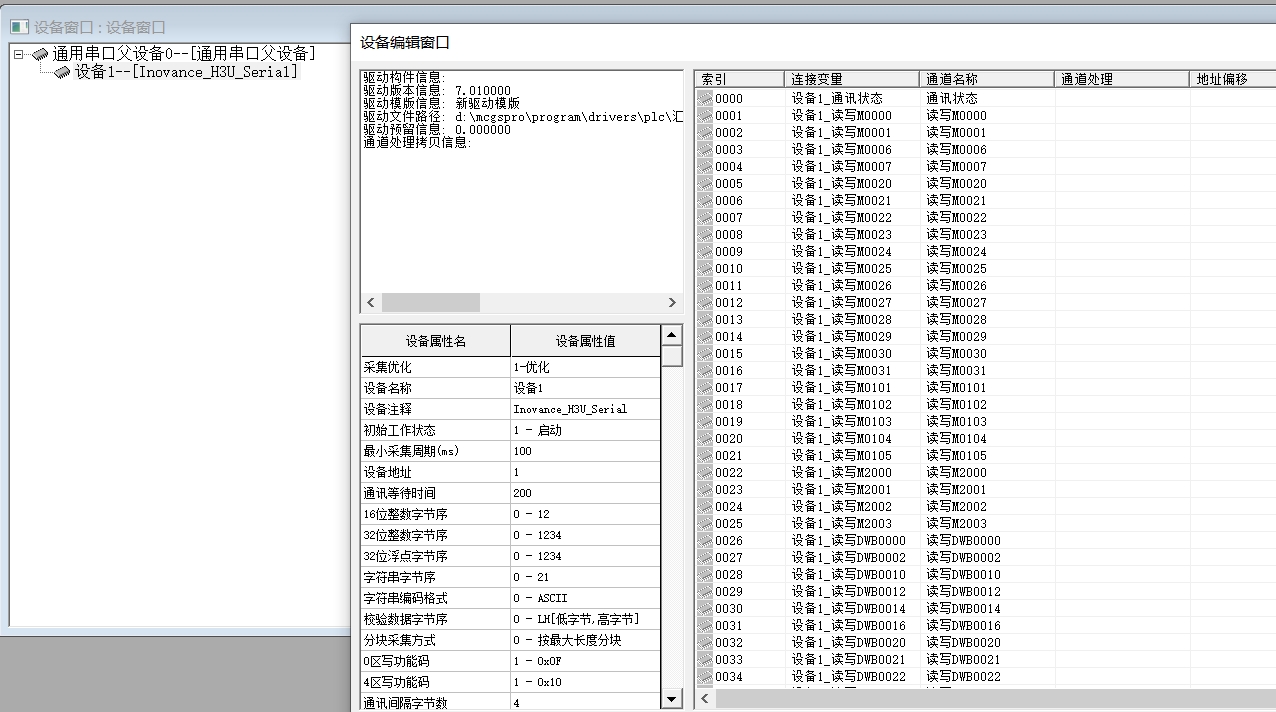Click right arrow of driver info scrollbar
This screenshot has height=712, width=1276.
coord(672,302)
